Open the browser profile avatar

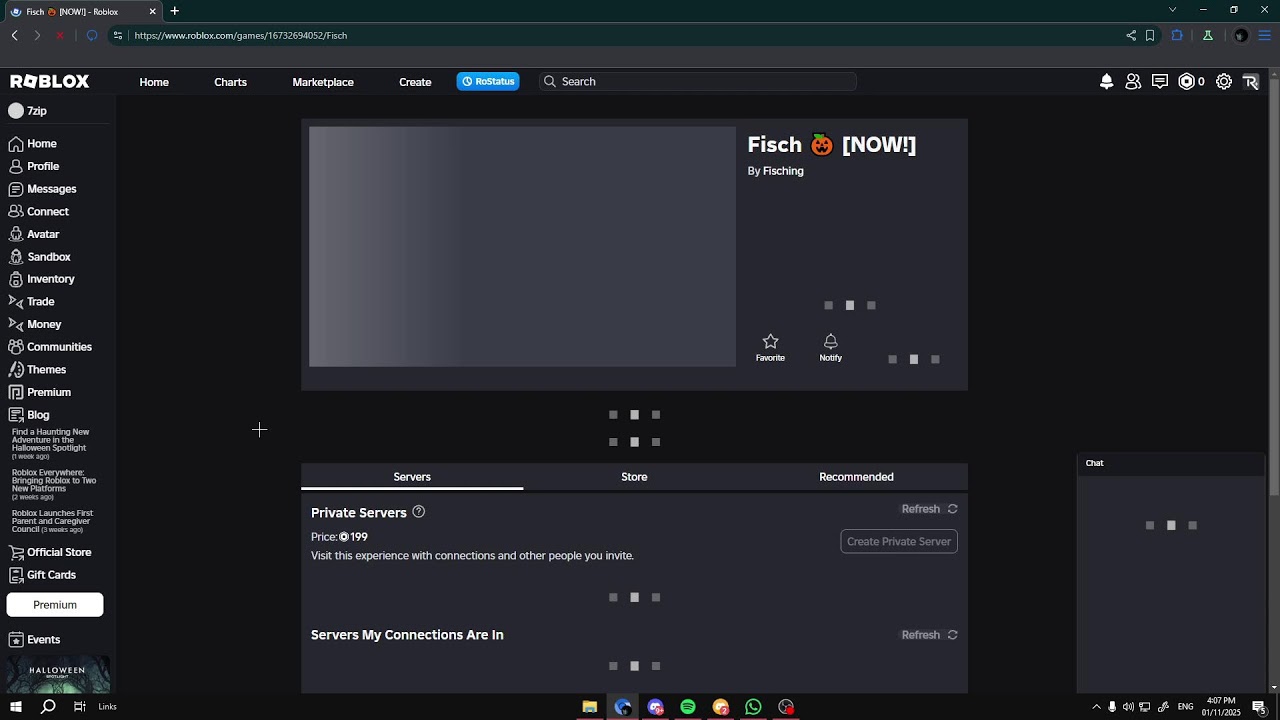click(x=1241, y=35)
